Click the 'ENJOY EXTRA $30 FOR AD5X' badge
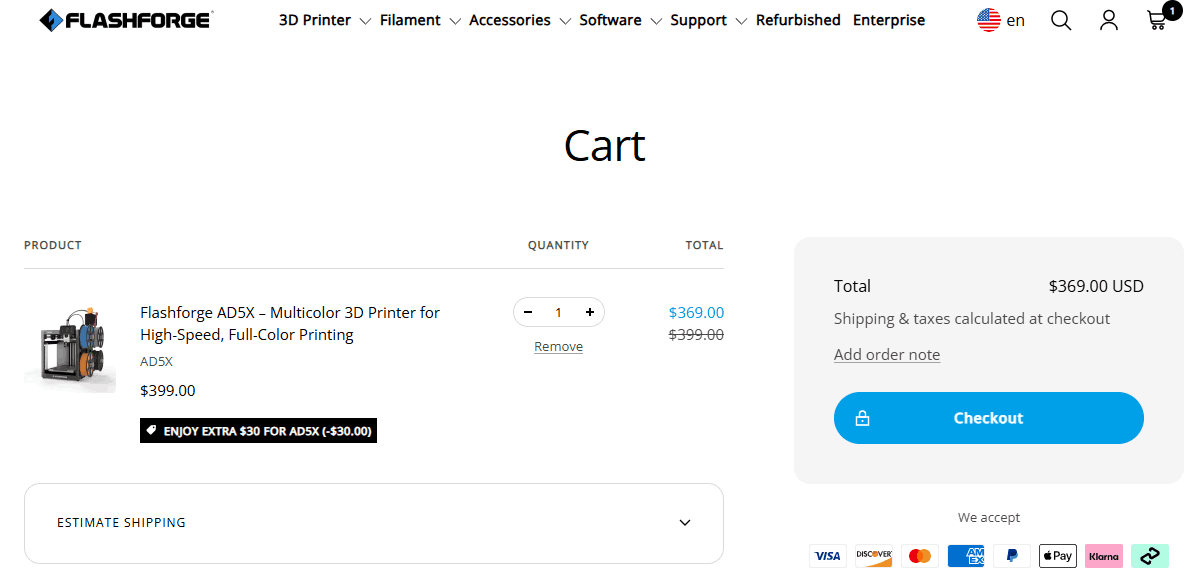Screen dimensions: 1199x574 tap(258, 430)
